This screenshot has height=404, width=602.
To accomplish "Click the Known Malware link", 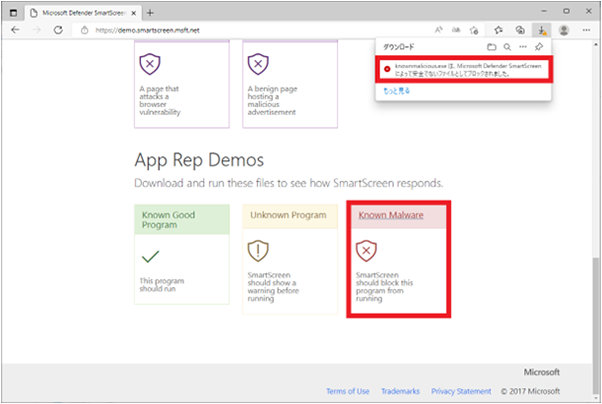I will (391, 215).
